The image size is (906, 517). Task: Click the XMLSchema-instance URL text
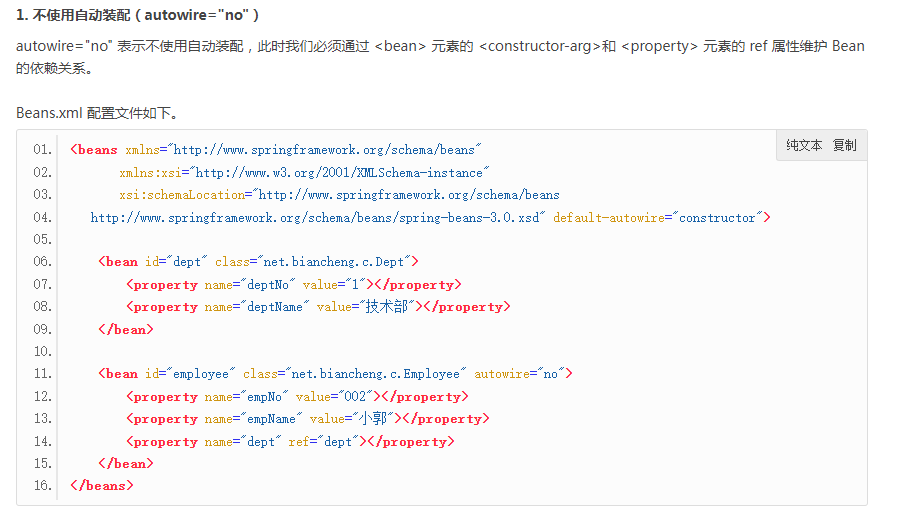342,173
